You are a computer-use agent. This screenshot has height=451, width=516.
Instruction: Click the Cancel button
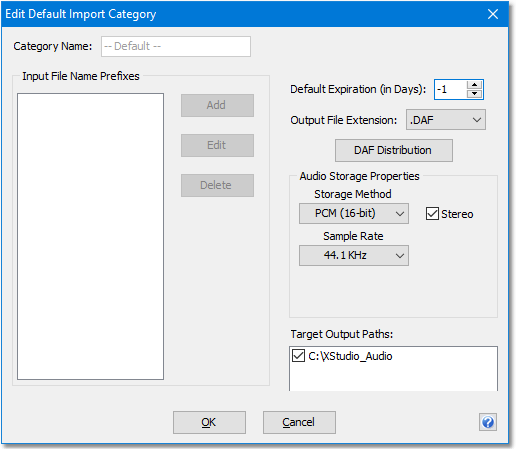[x=299, y=422]
